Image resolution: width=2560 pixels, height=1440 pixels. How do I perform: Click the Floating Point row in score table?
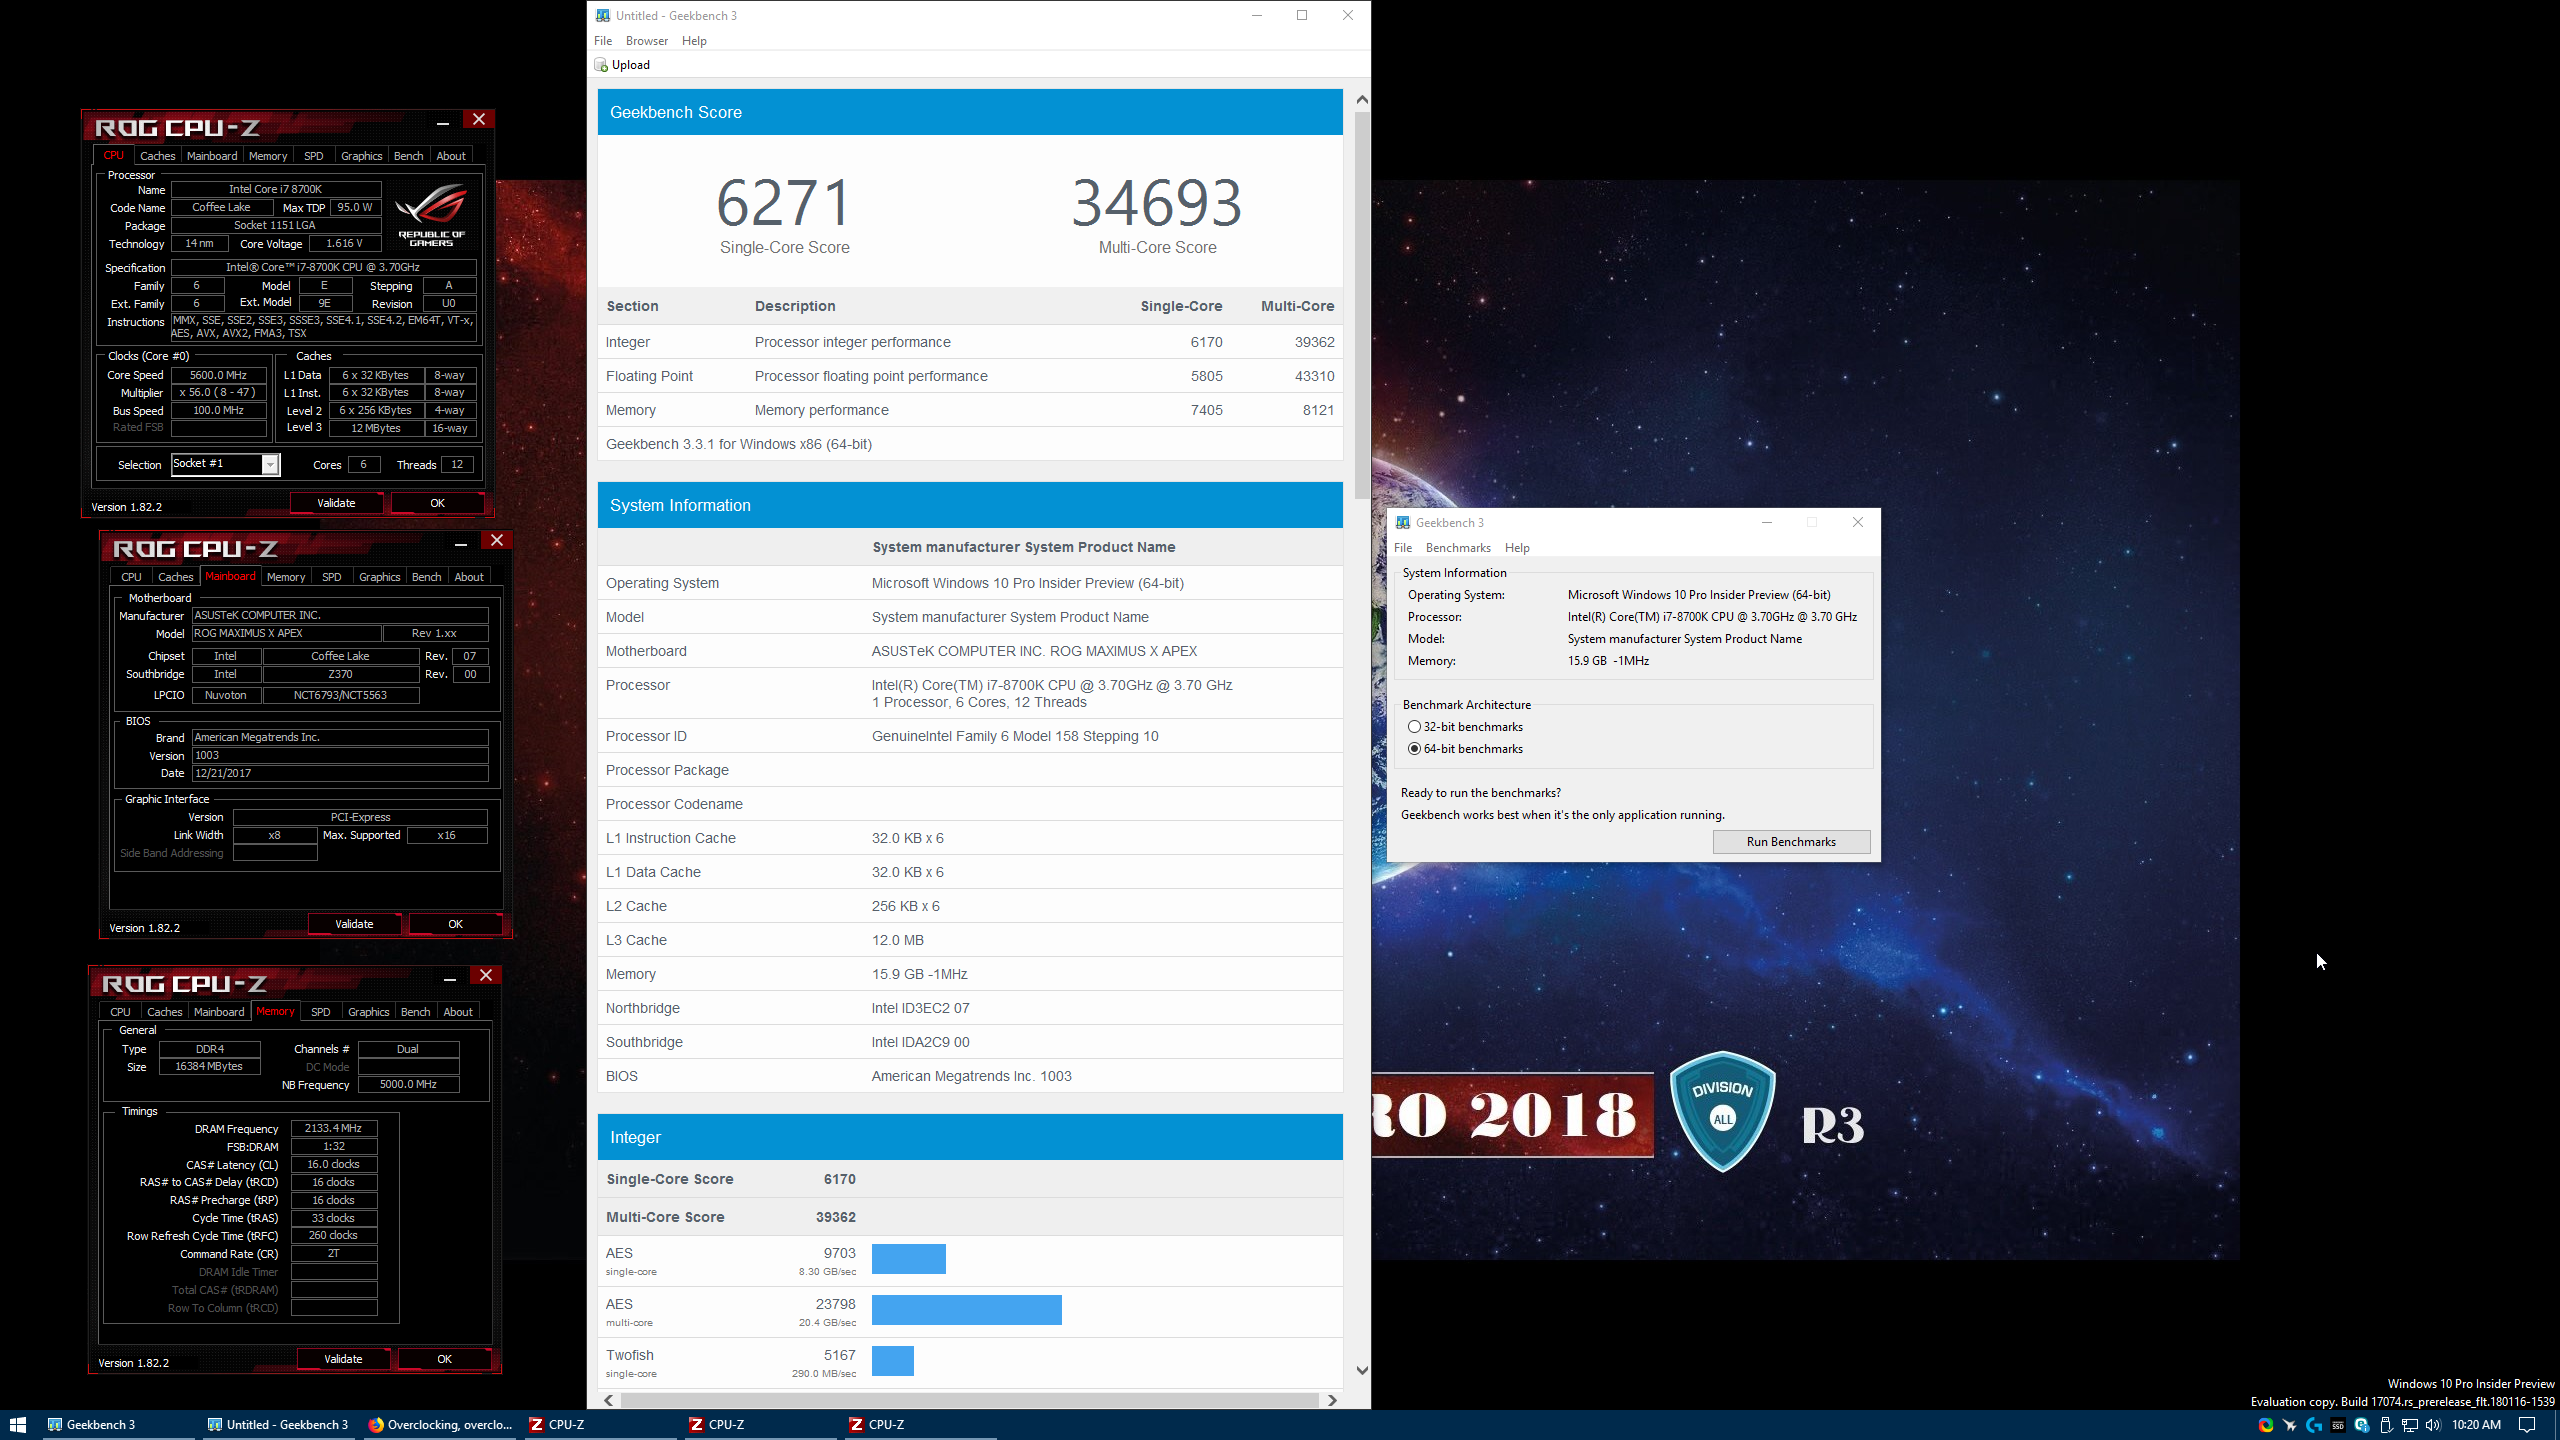pyautogui.click(x=970, y=376)
